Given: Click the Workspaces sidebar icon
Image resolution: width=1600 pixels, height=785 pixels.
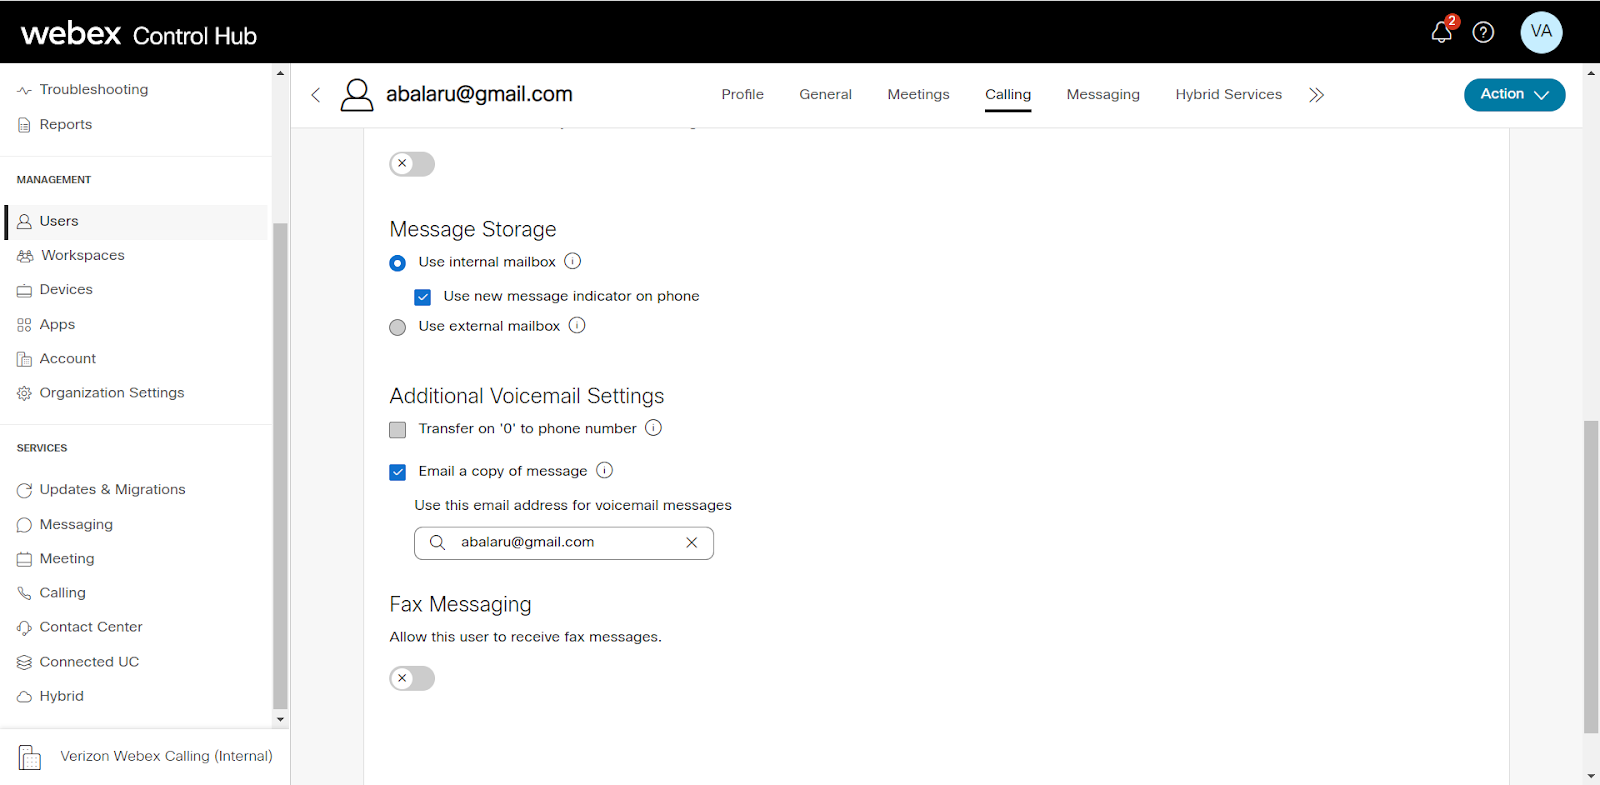Looking at the screenshot, I should (x=25, y=256).
